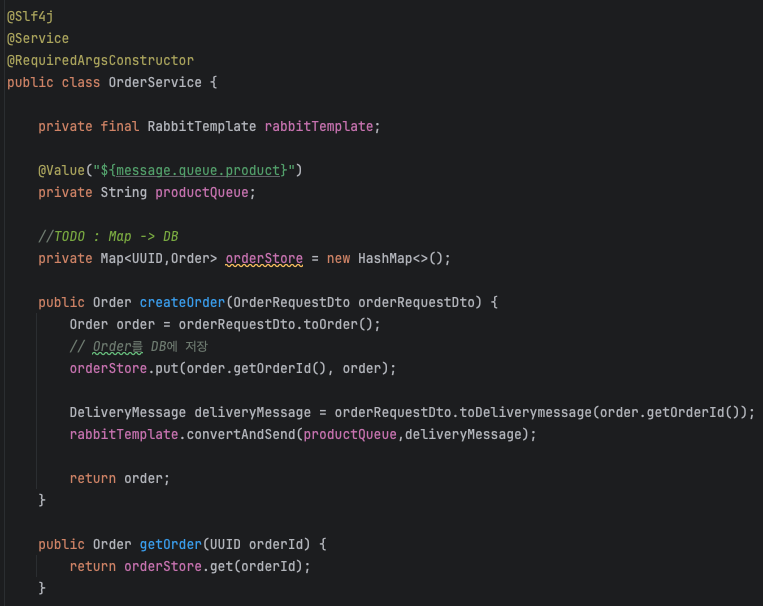Click productQueue in the private String declaration
Viewport: 763px width, 606px height.
pos(202,192)
